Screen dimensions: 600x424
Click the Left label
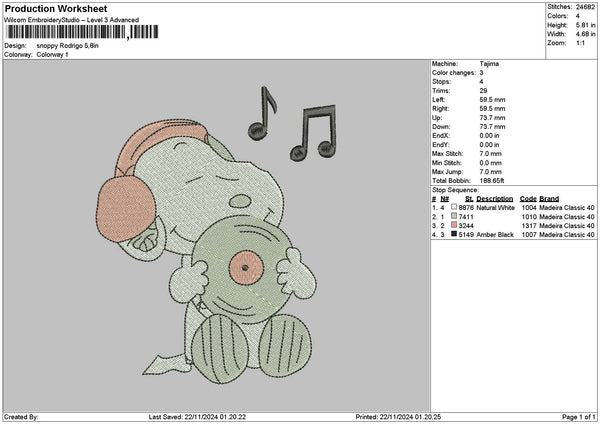[x=439, y=100]
